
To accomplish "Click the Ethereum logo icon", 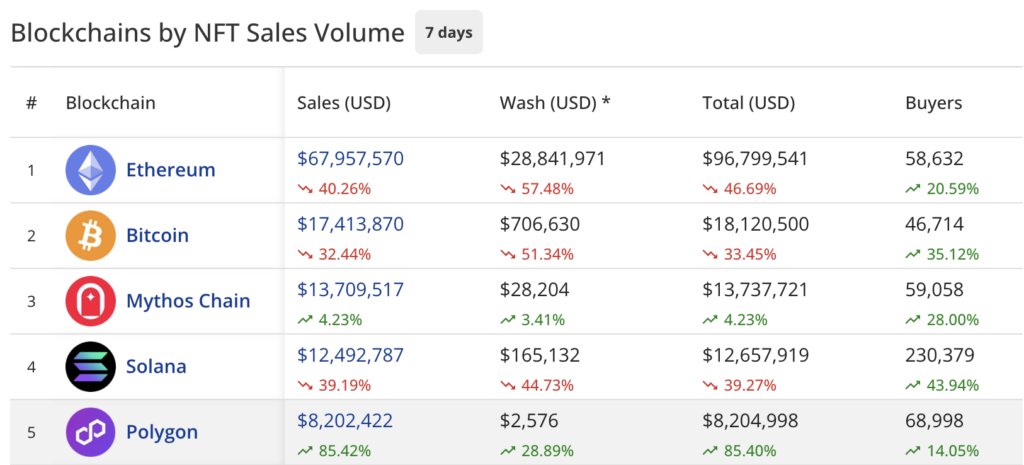I will click(x=90, y=170).
